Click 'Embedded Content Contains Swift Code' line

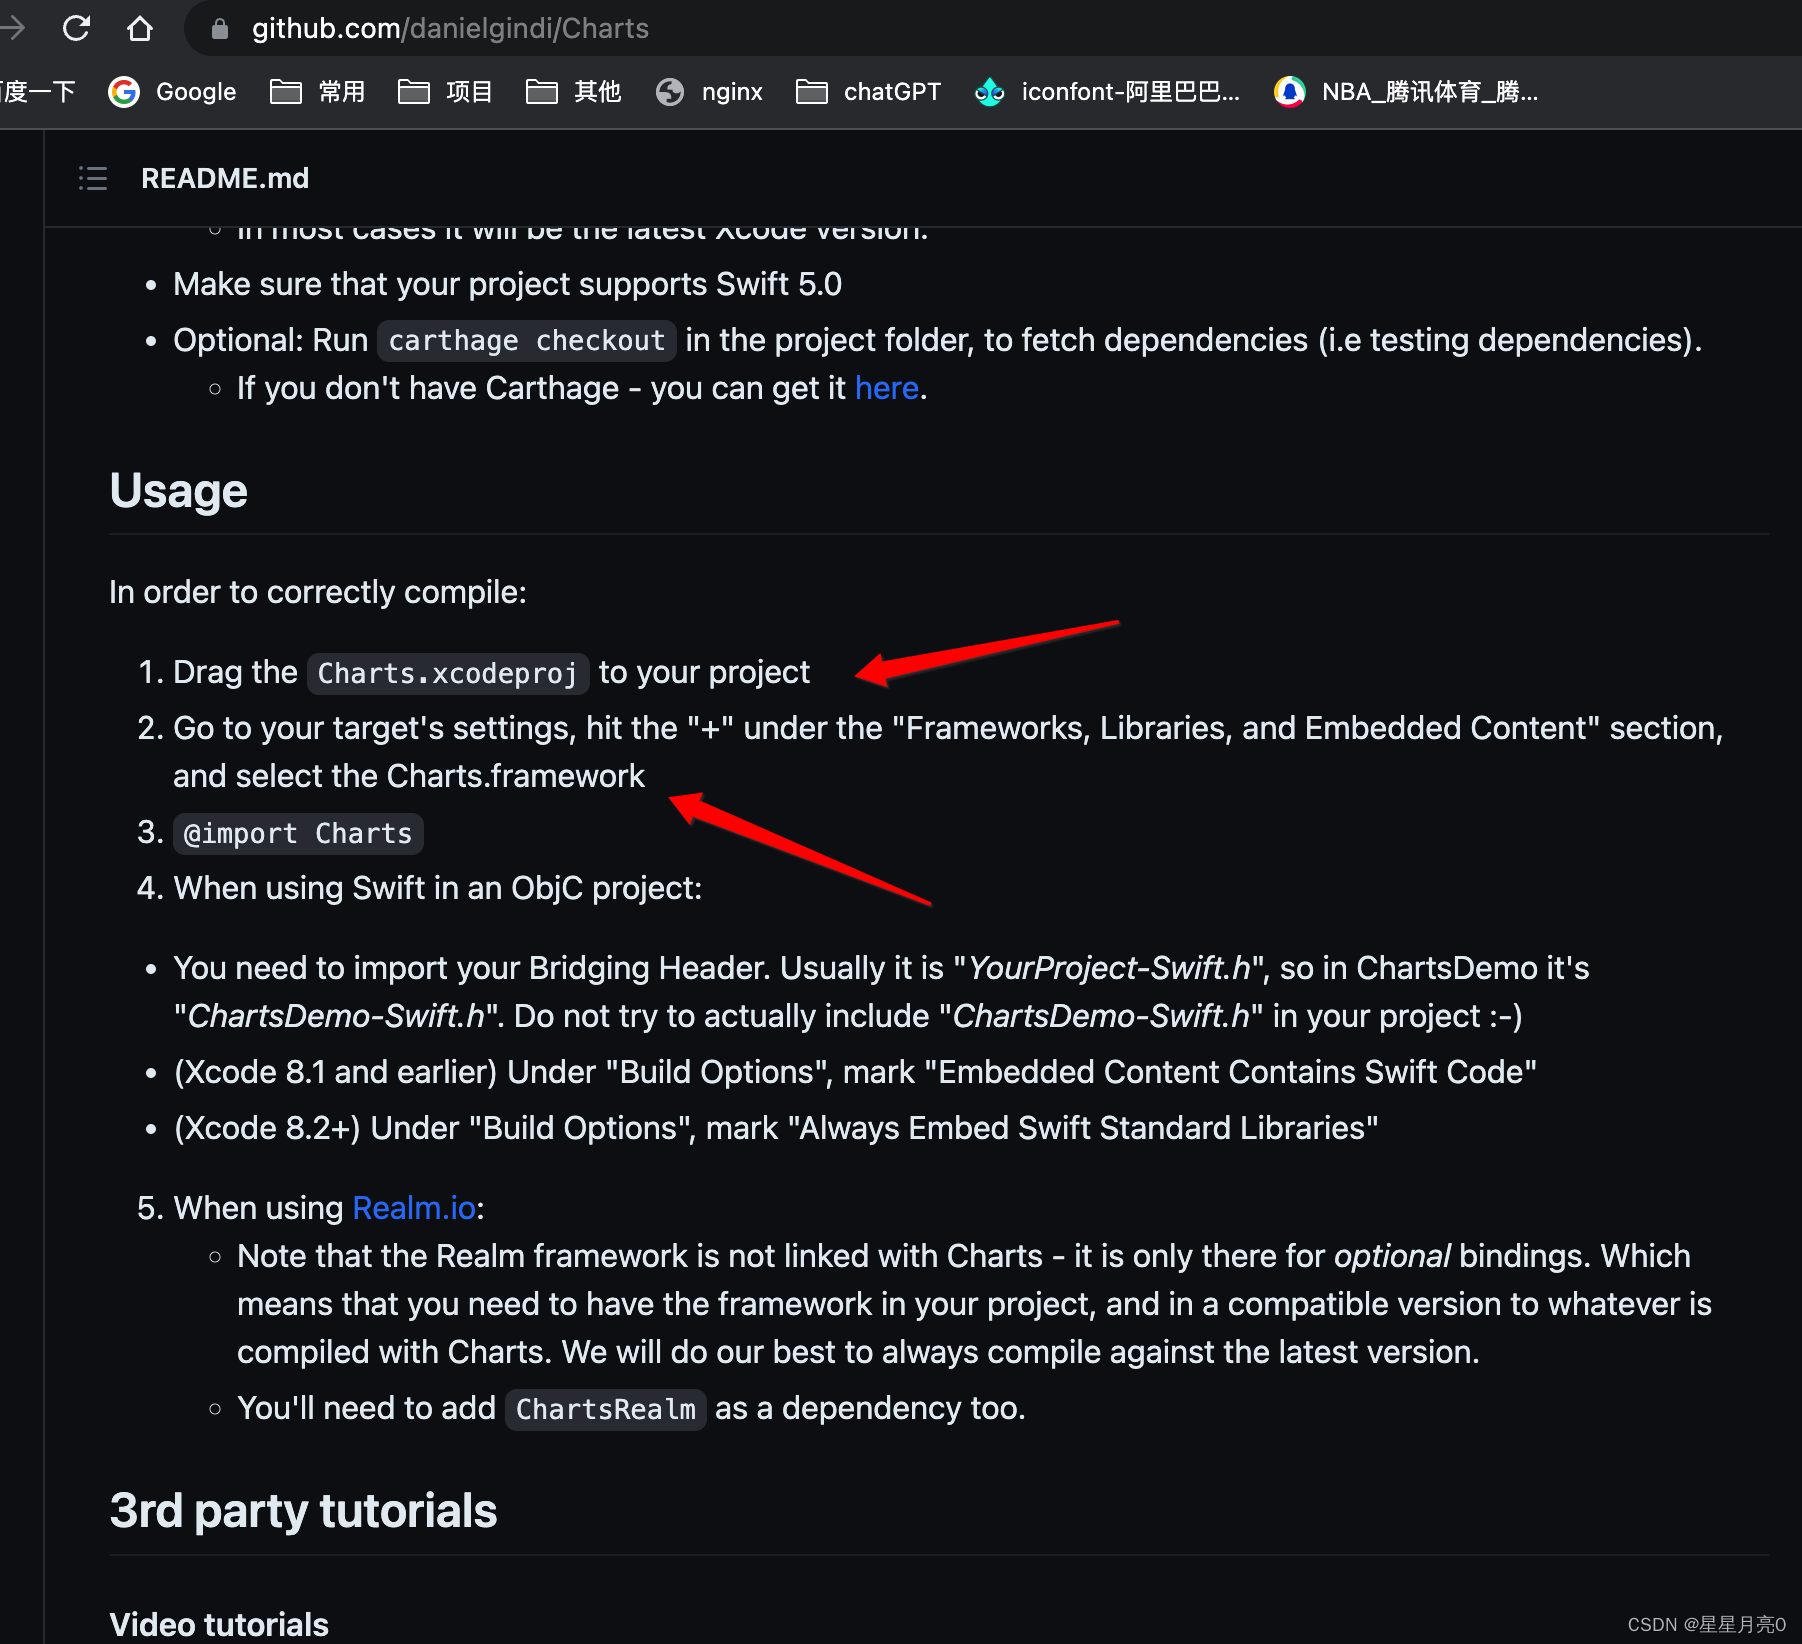[856, 1072]
